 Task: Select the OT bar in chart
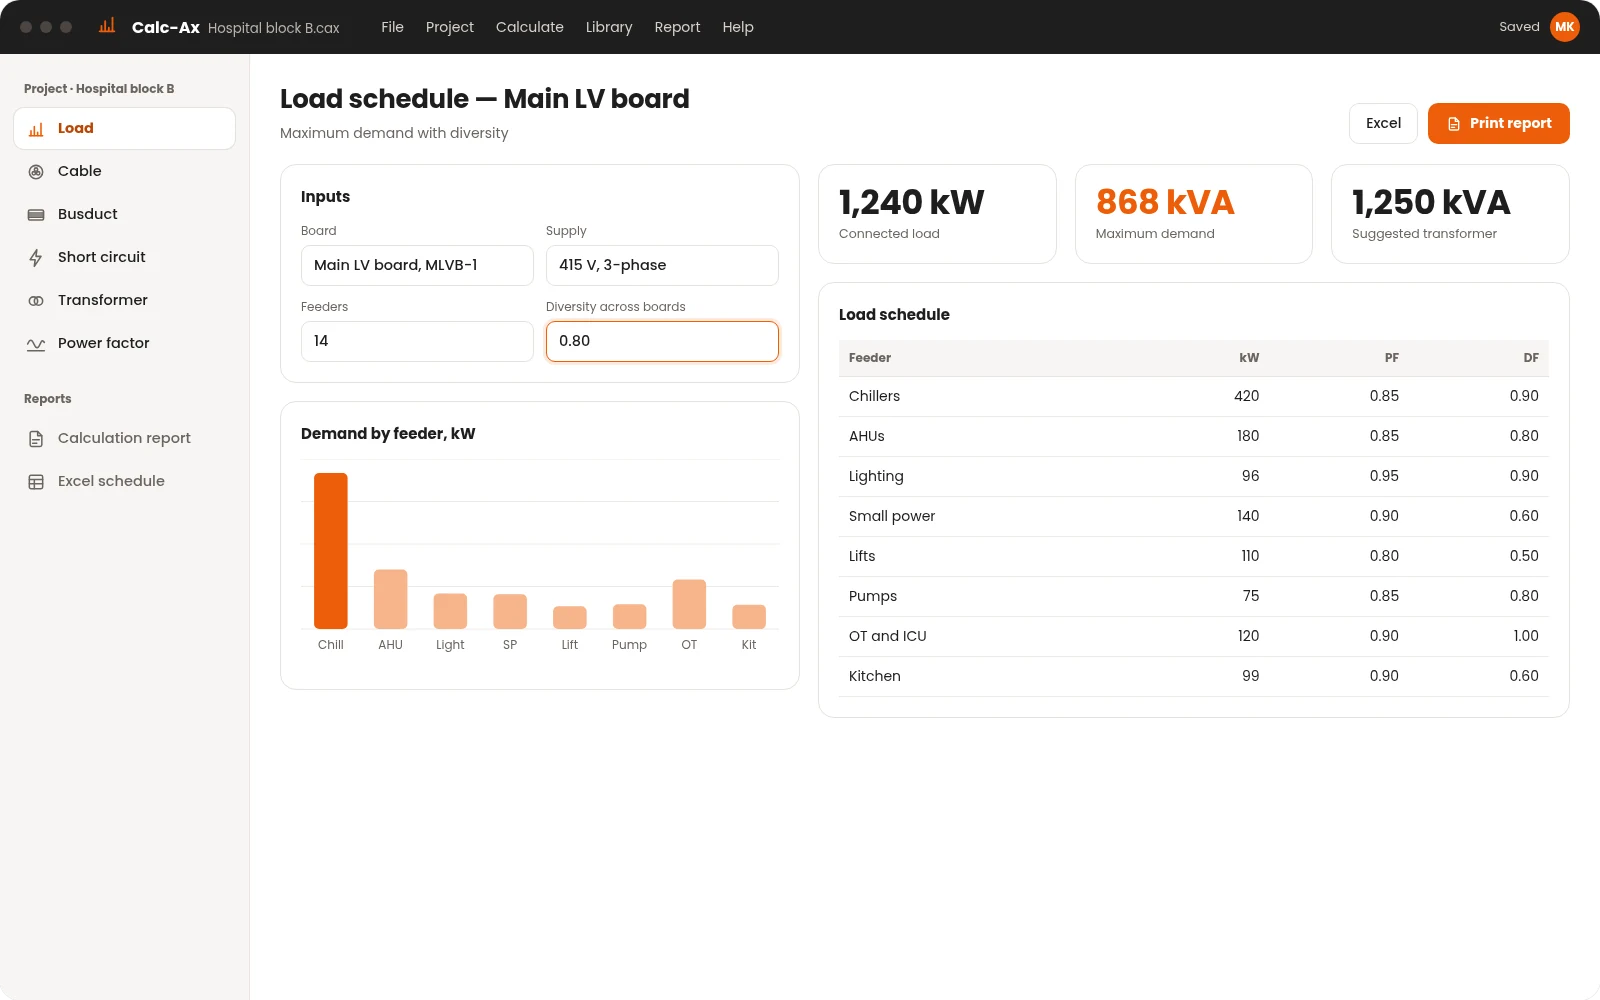click(x=689, y=604)
